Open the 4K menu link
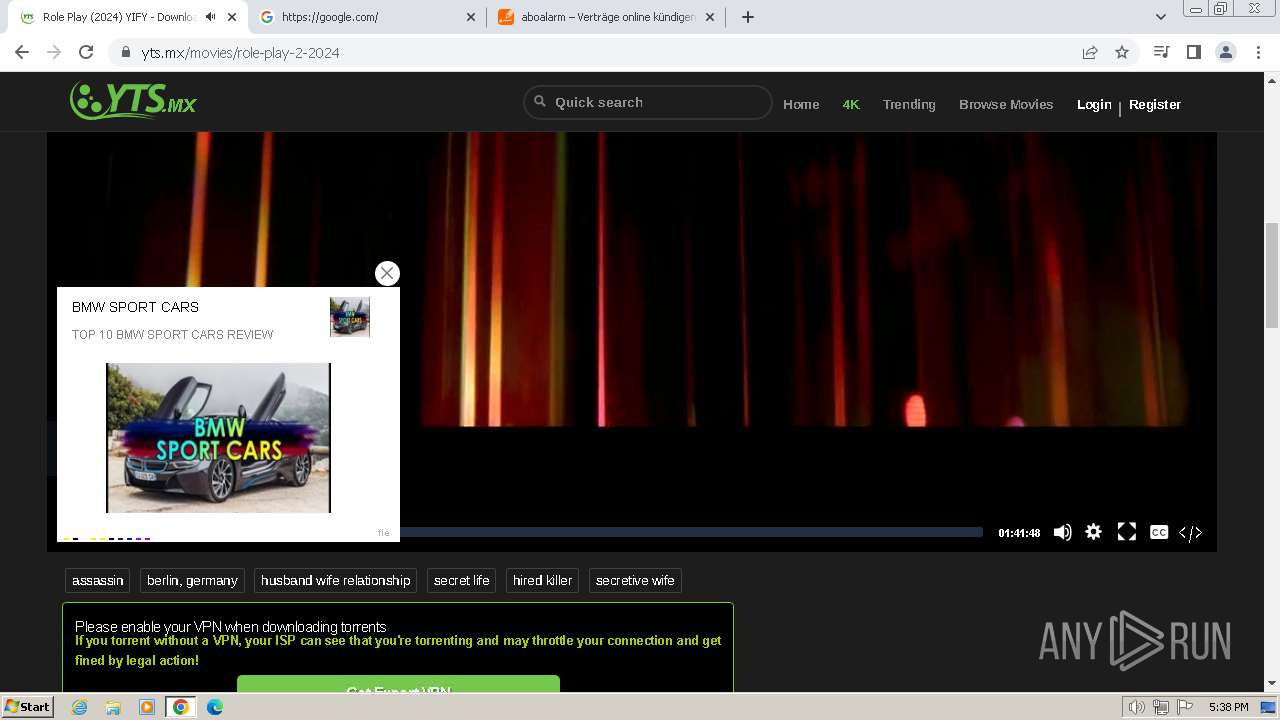 pyautogui.click(x=851, y=104)
